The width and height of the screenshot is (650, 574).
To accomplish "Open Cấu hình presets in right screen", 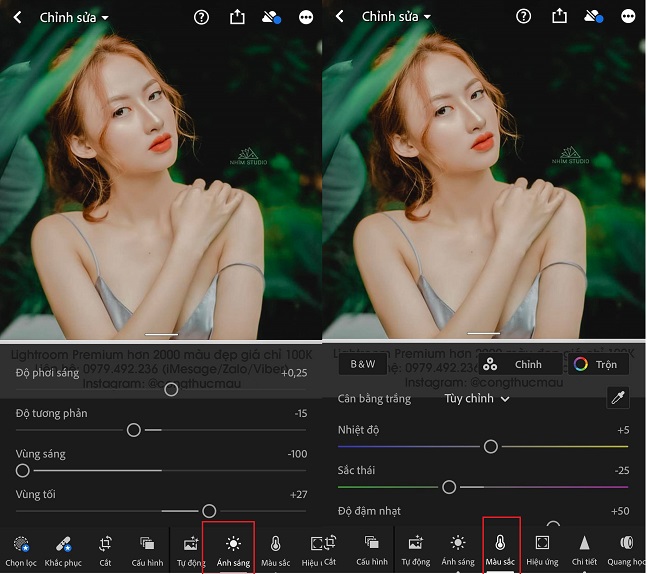I will [372, 550].
